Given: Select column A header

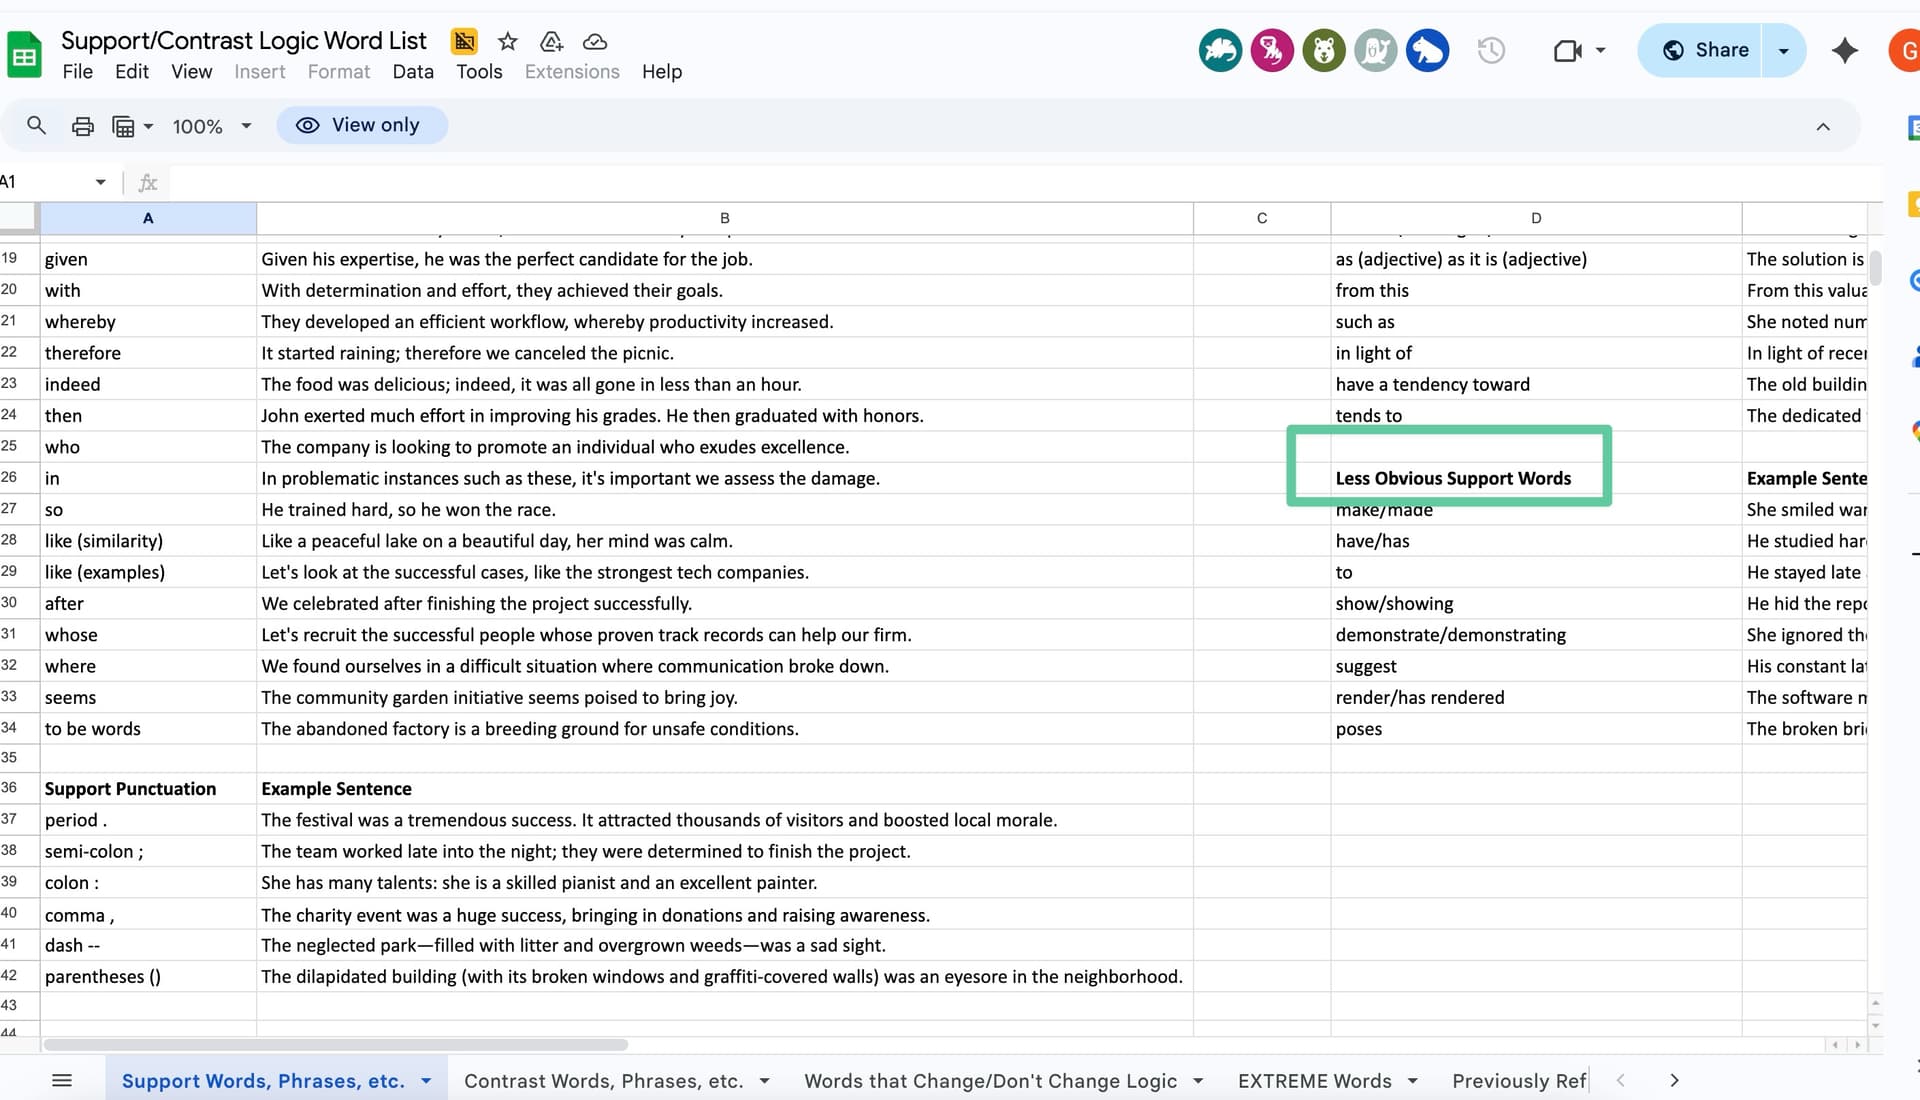Looking at the screenshot, I should 148,218.
